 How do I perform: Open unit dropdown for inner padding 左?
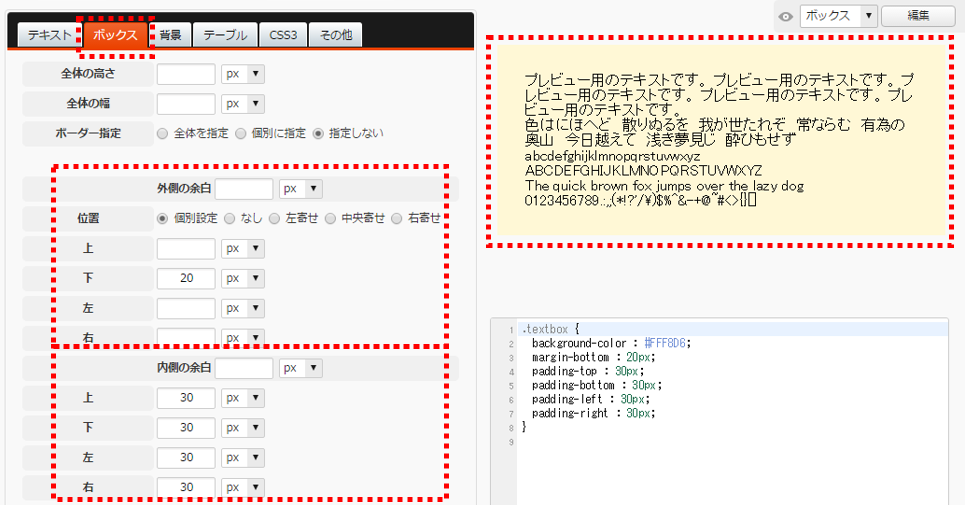pos(243,458)
